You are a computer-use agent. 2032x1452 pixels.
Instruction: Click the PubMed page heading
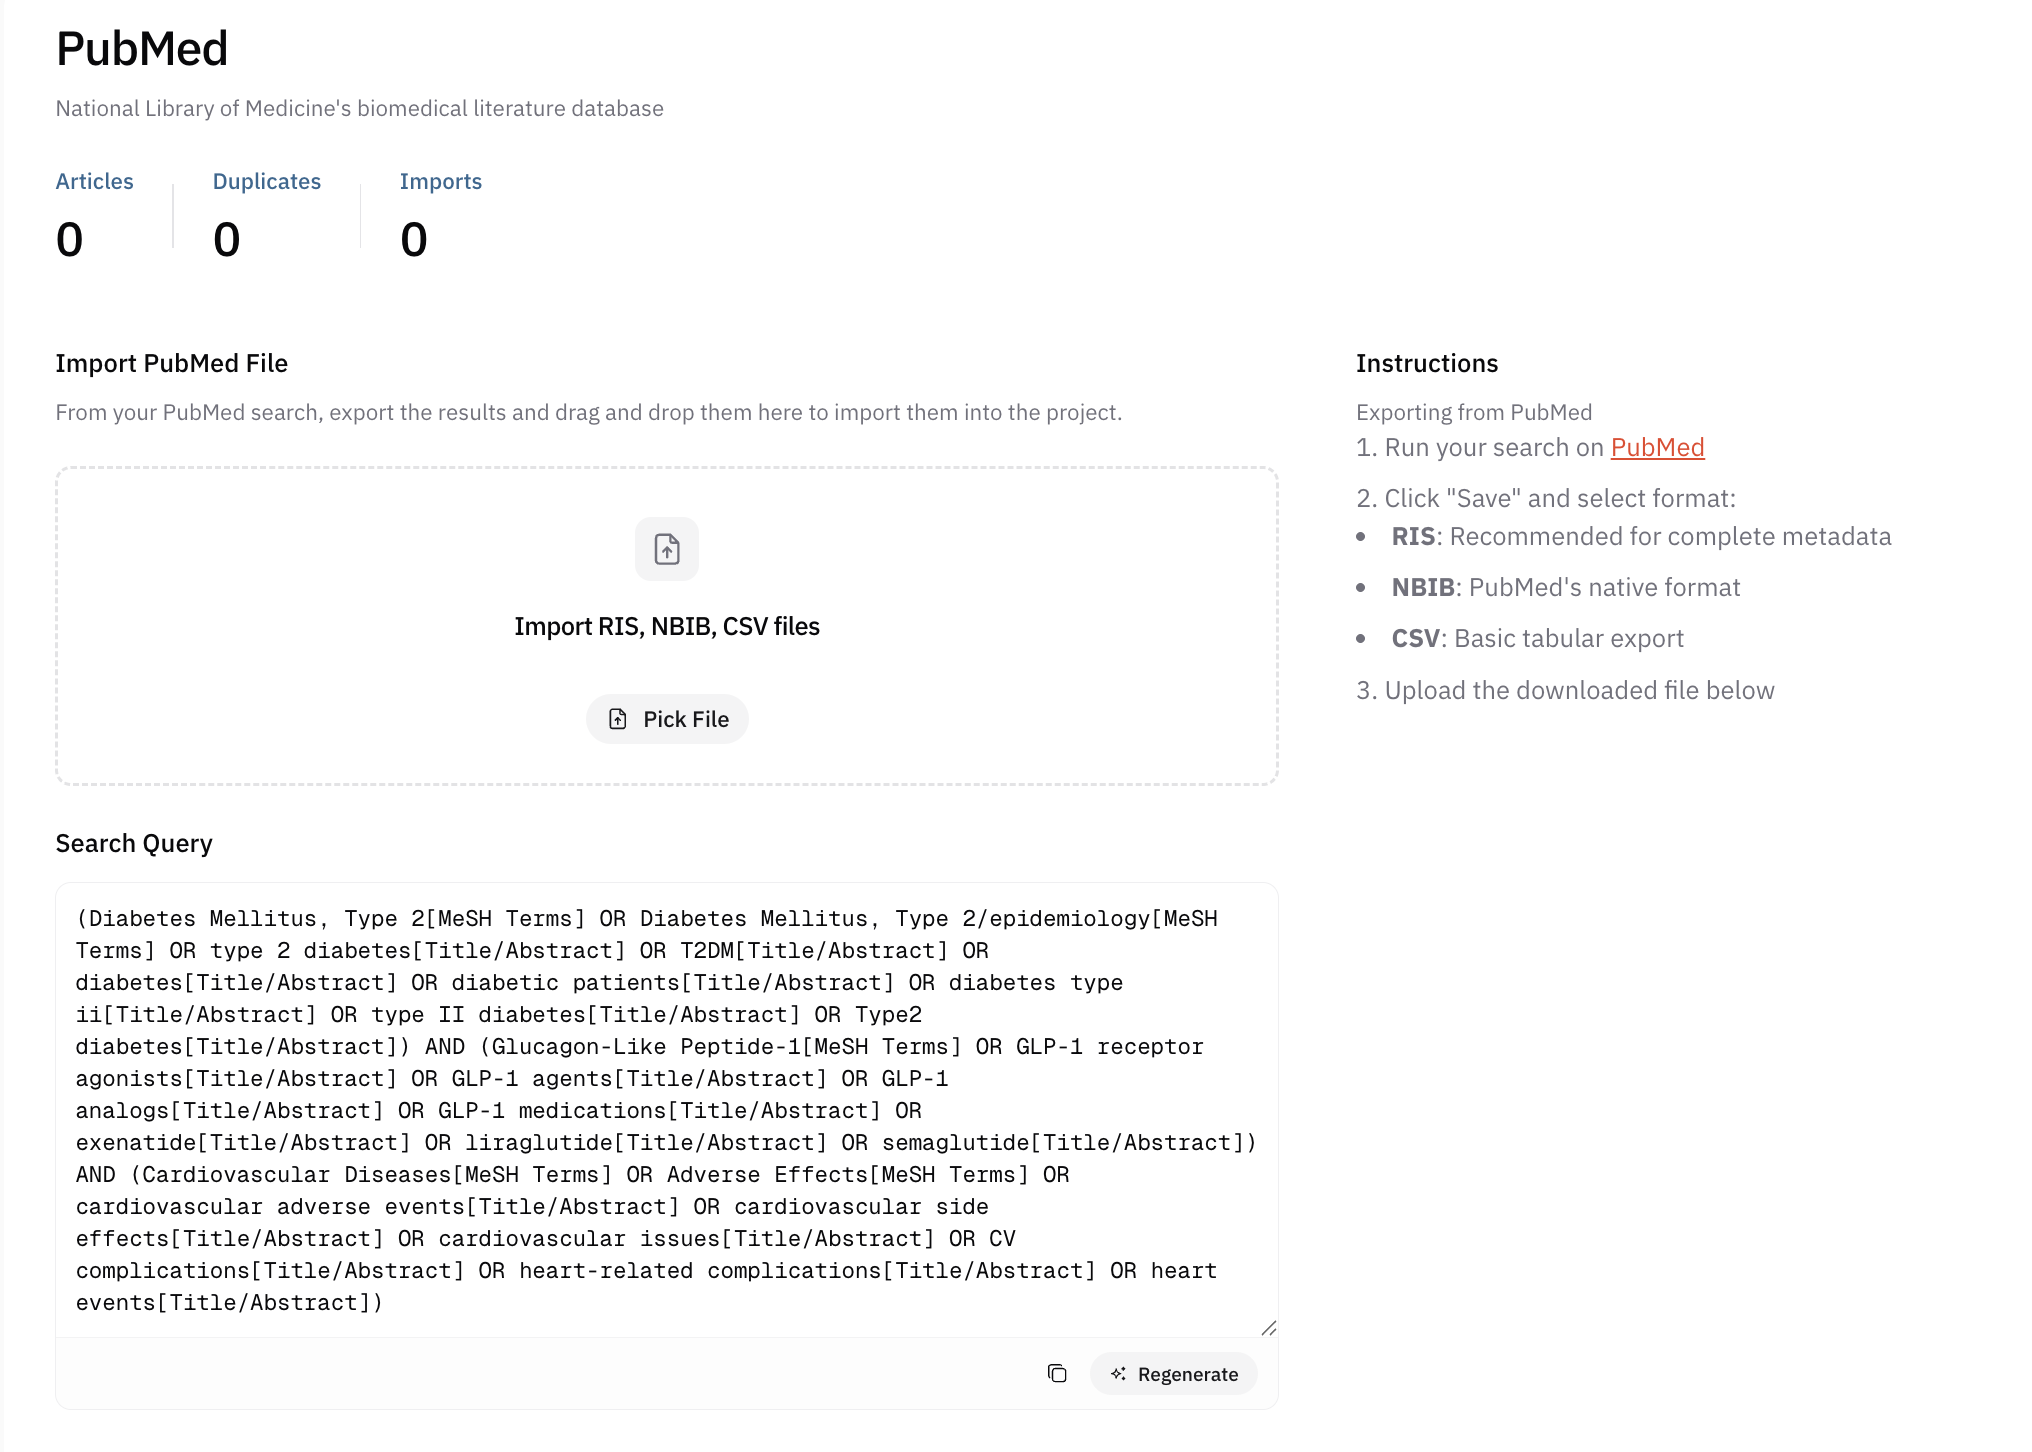tap(142, 49)
